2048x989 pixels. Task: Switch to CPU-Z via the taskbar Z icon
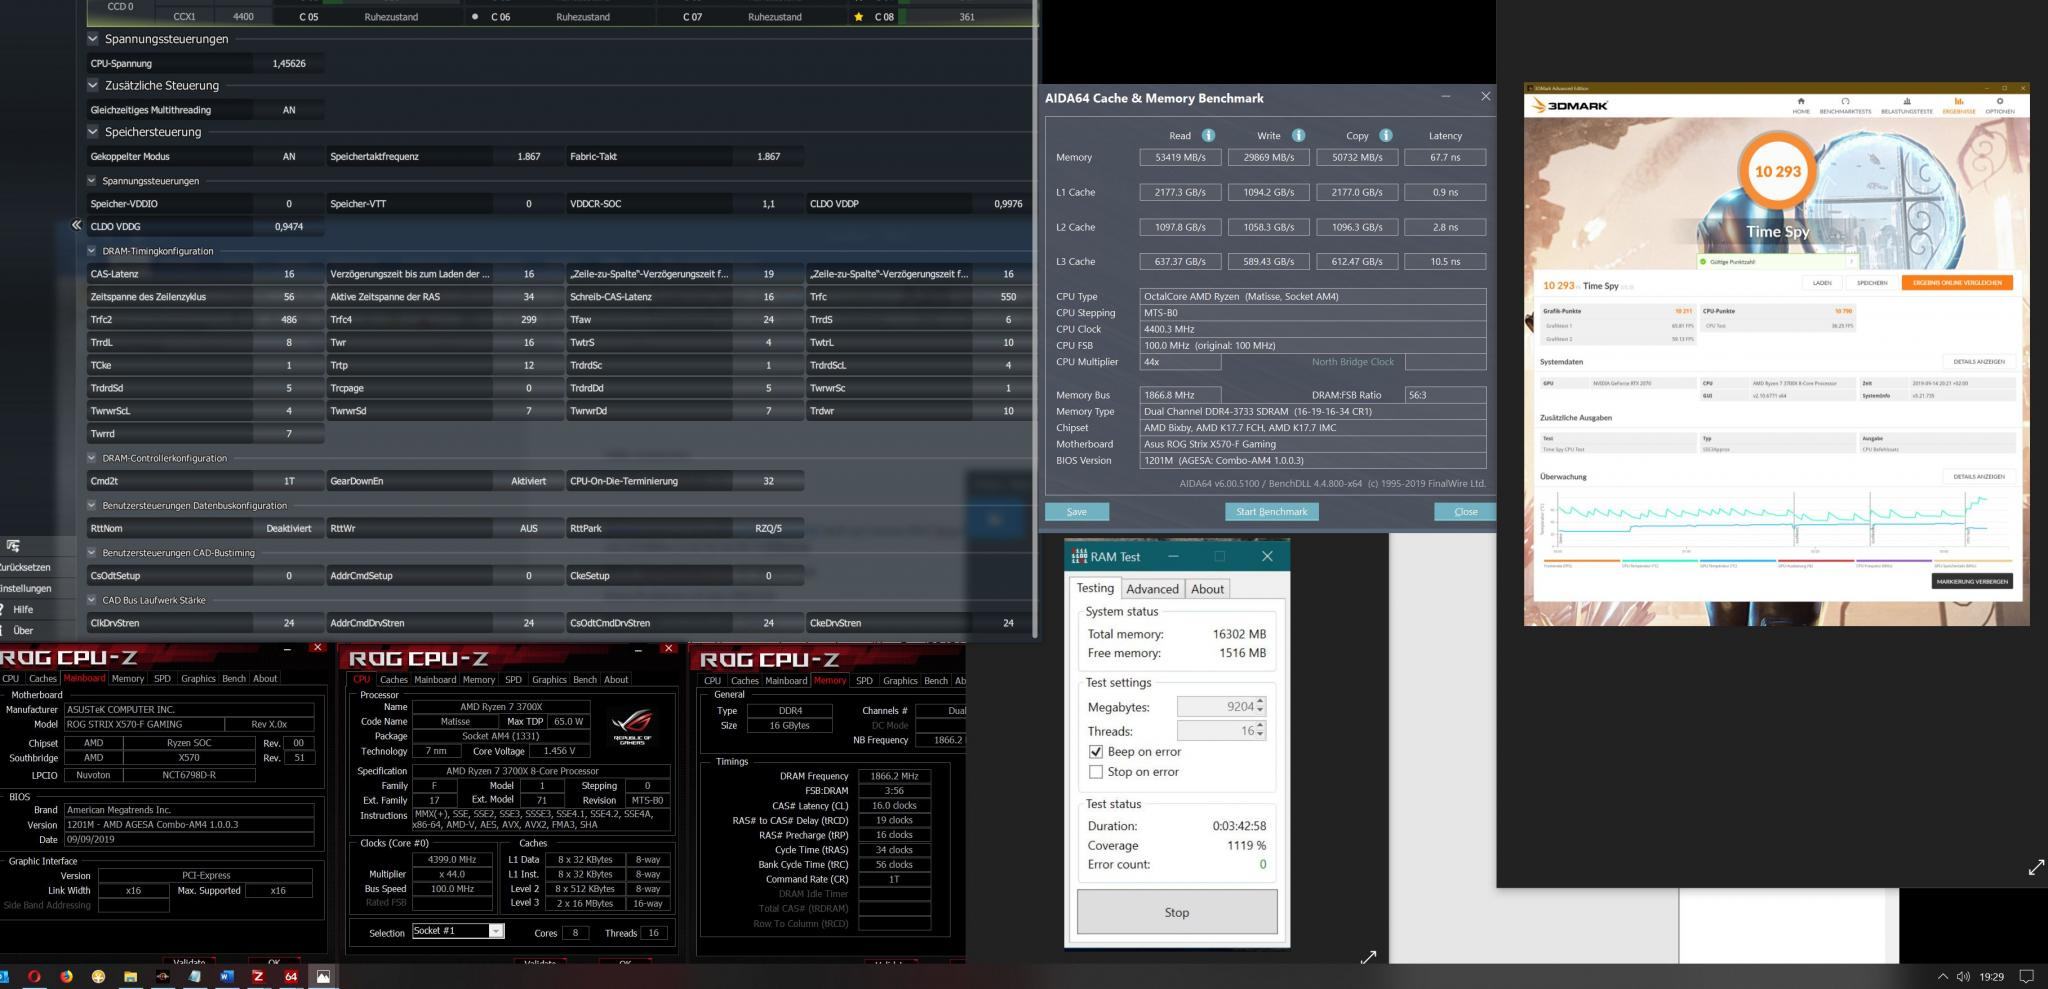click(x=258, y=976)
